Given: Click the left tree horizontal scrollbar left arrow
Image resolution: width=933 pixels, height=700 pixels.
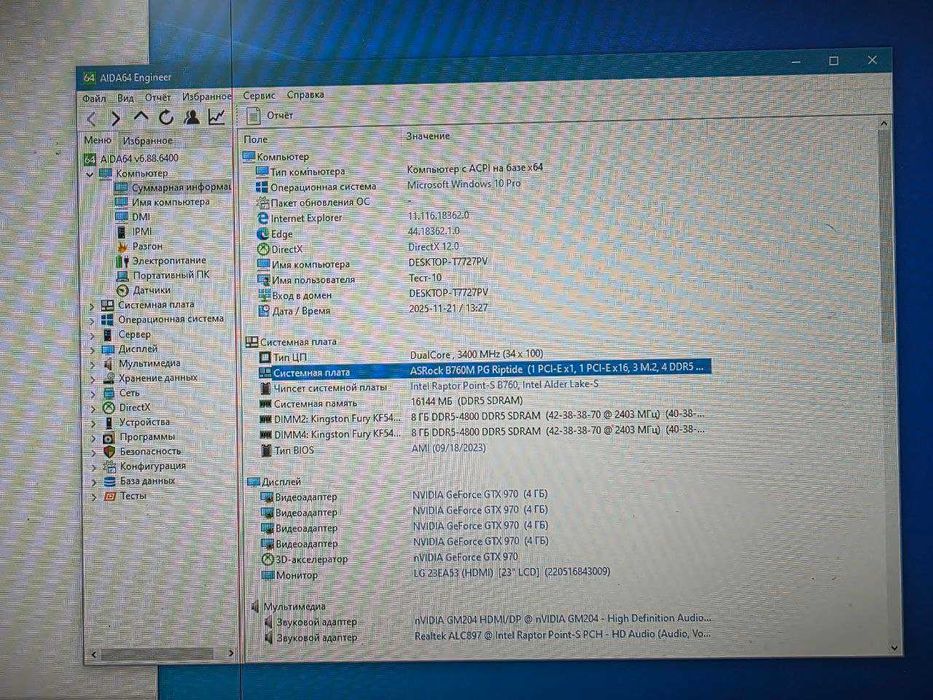Looking at the screenshot, I should [93, 654].
